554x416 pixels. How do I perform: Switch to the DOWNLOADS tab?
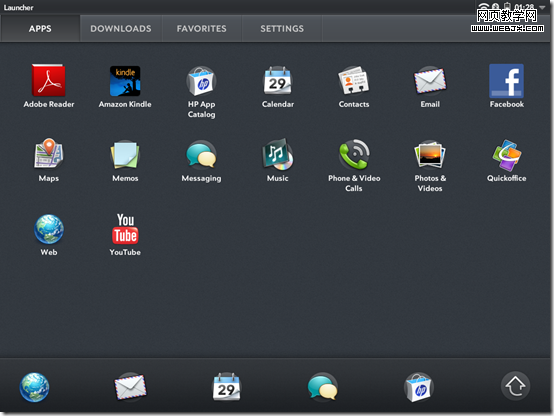pos(121,29)
